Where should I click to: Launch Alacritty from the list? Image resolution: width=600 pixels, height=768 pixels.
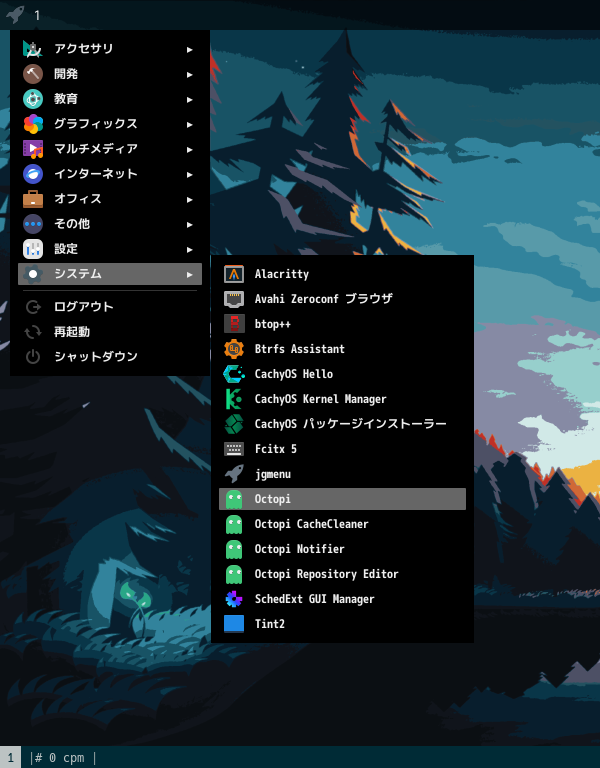342,274
